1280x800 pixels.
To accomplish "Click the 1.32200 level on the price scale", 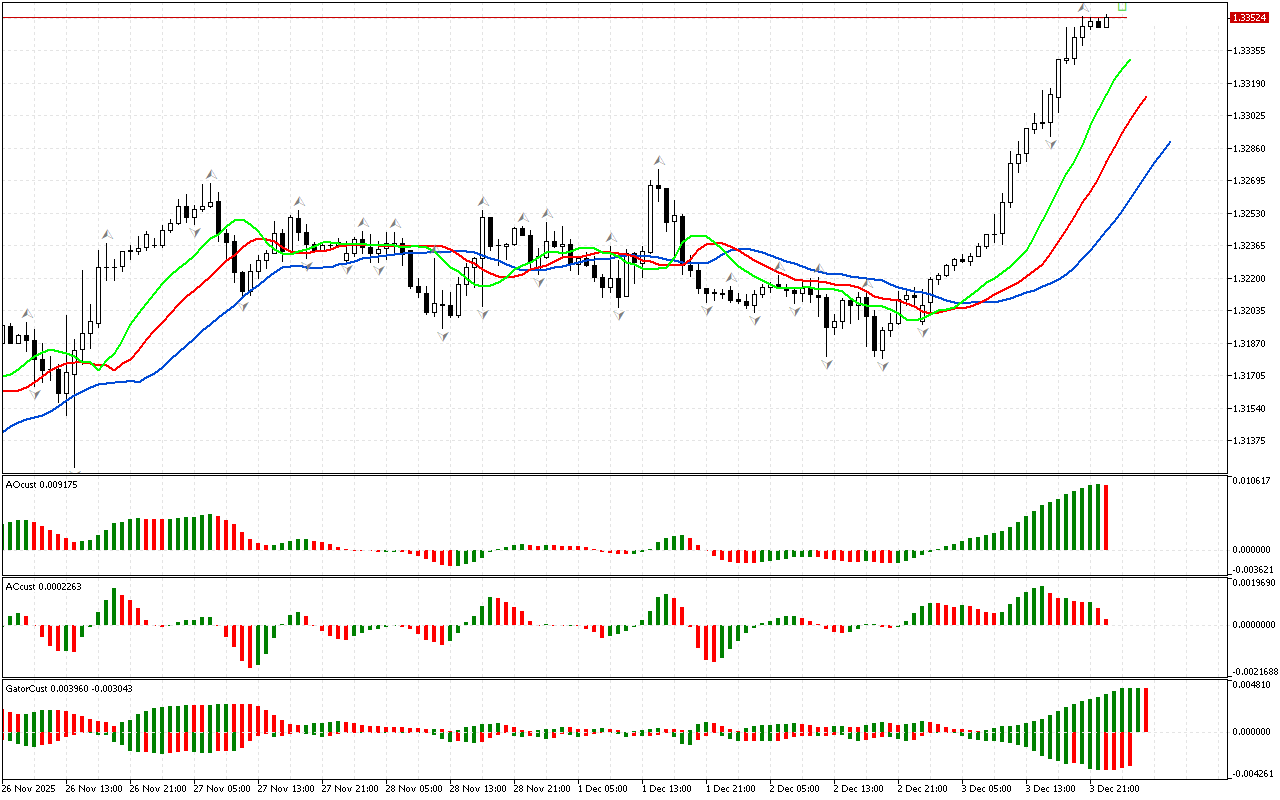I will point(1250,278).
